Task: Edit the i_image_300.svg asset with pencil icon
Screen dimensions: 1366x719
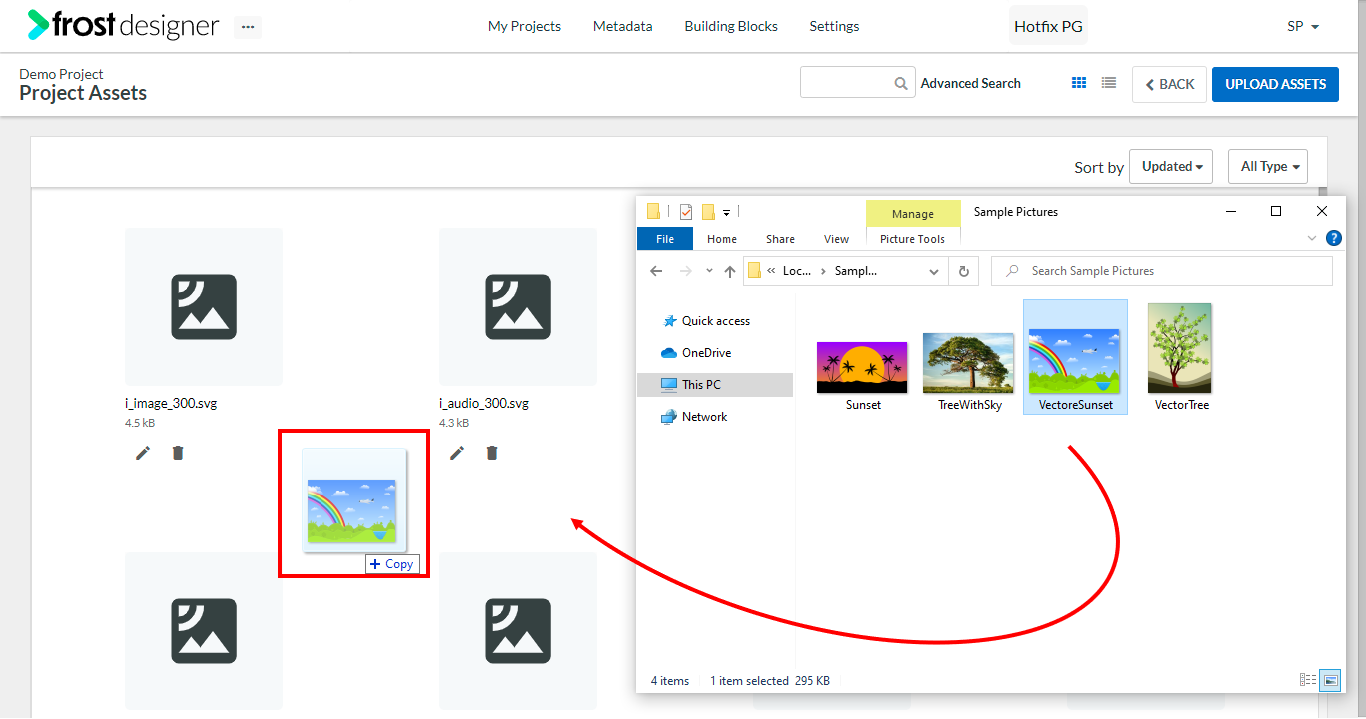Action: [143, 453]
